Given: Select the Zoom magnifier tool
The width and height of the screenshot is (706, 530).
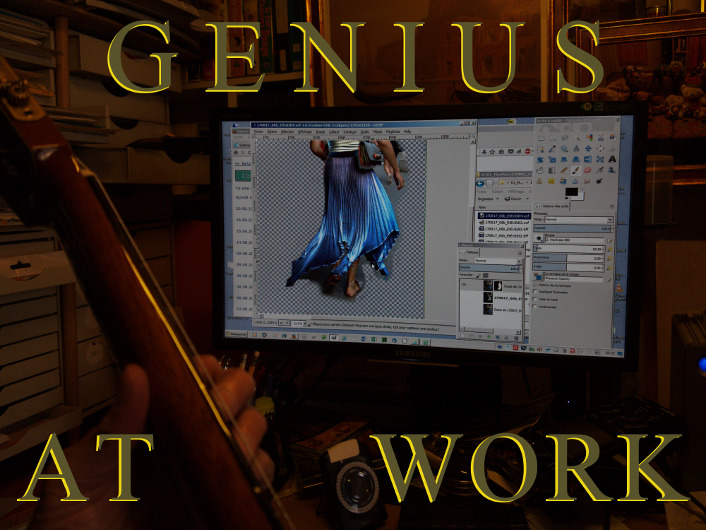Looking at the screenshot, I should tap(565, 149).
